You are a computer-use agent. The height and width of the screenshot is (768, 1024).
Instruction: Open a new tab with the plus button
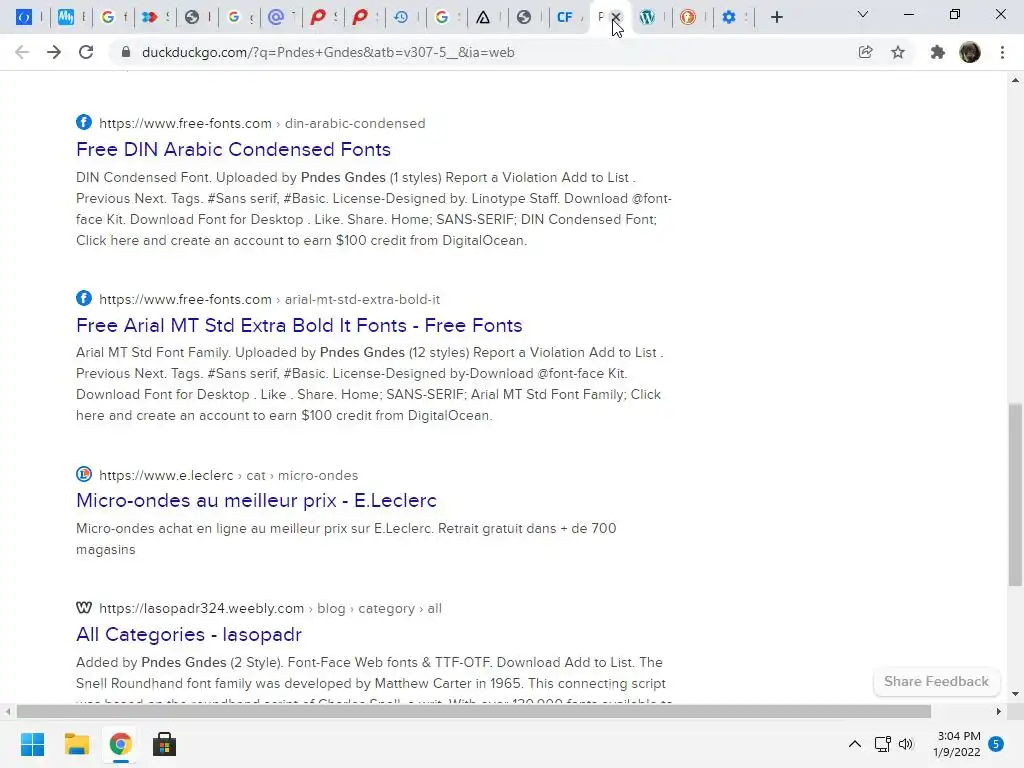tap(776, 17)
